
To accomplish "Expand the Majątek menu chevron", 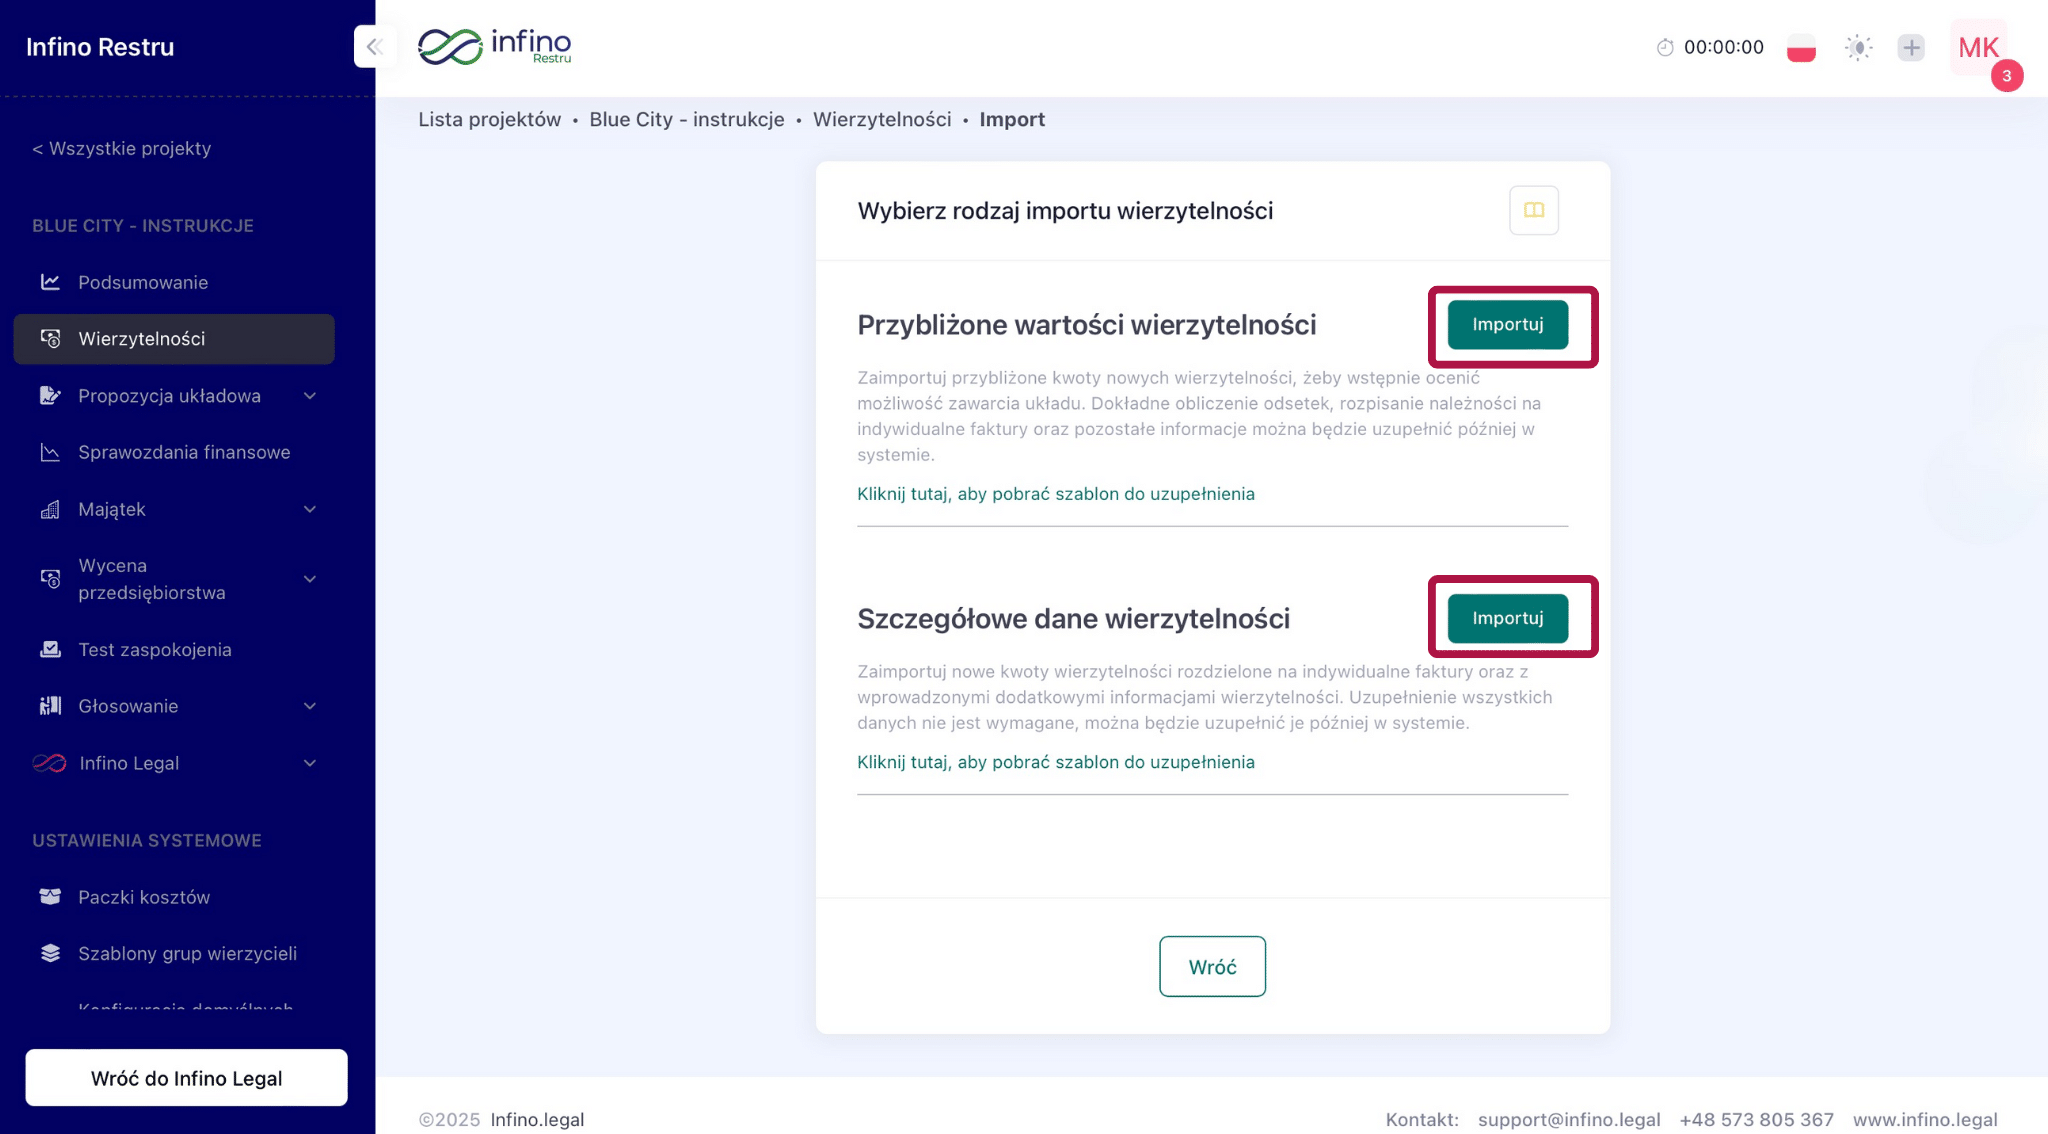I will tap(310, 509).
